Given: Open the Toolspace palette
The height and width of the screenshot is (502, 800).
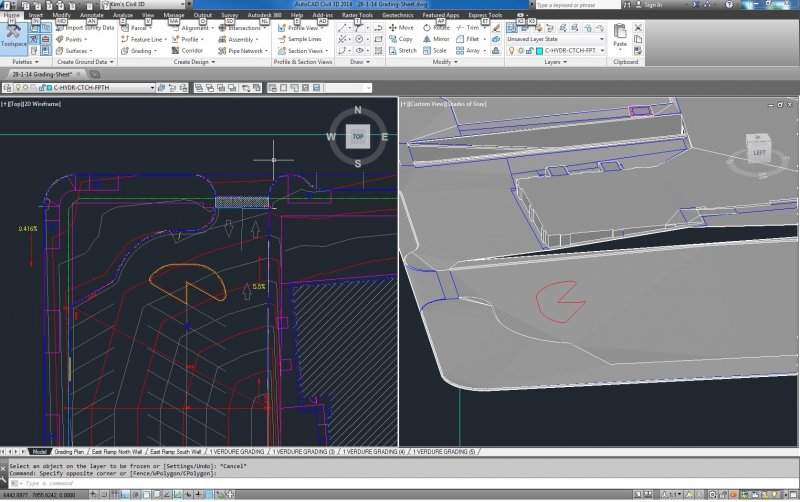Looking at the screenshot, I should click(x=14, y=36).
